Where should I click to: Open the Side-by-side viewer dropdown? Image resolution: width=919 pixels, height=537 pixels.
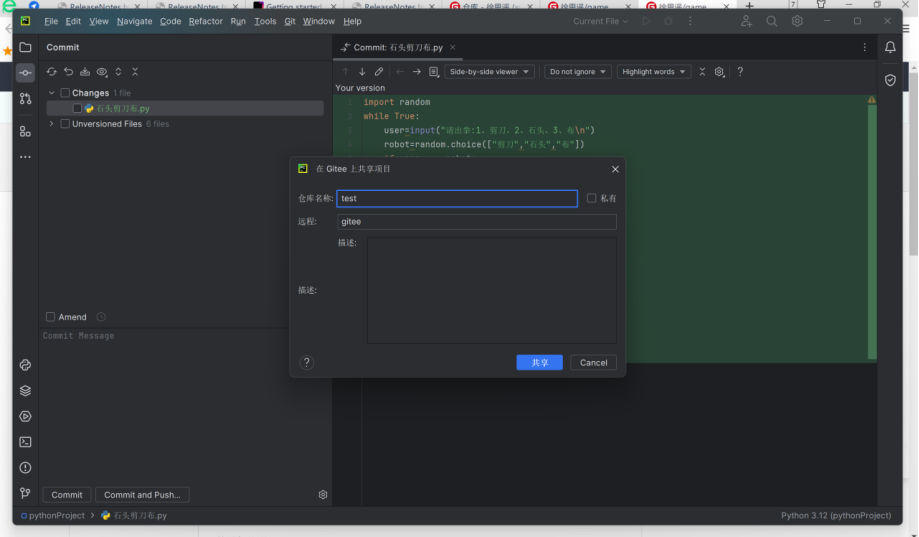point(490,72)
